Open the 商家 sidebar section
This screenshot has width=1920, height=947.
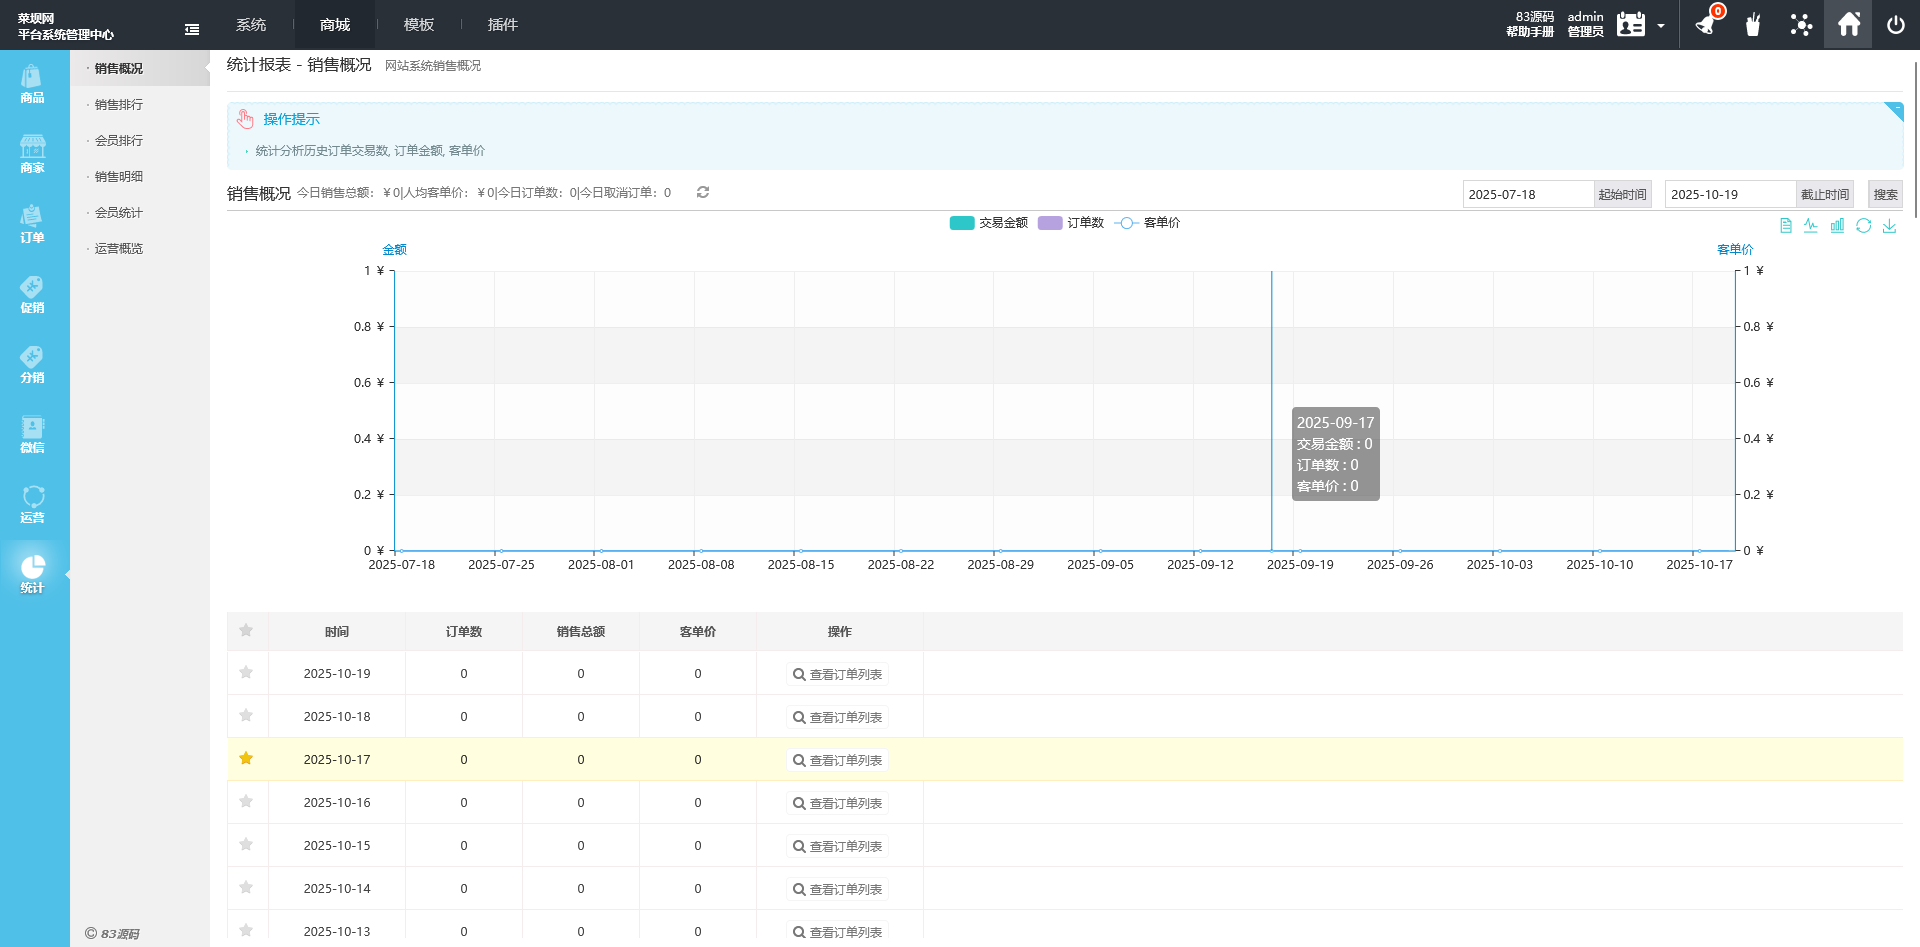(x=32, y=155)
